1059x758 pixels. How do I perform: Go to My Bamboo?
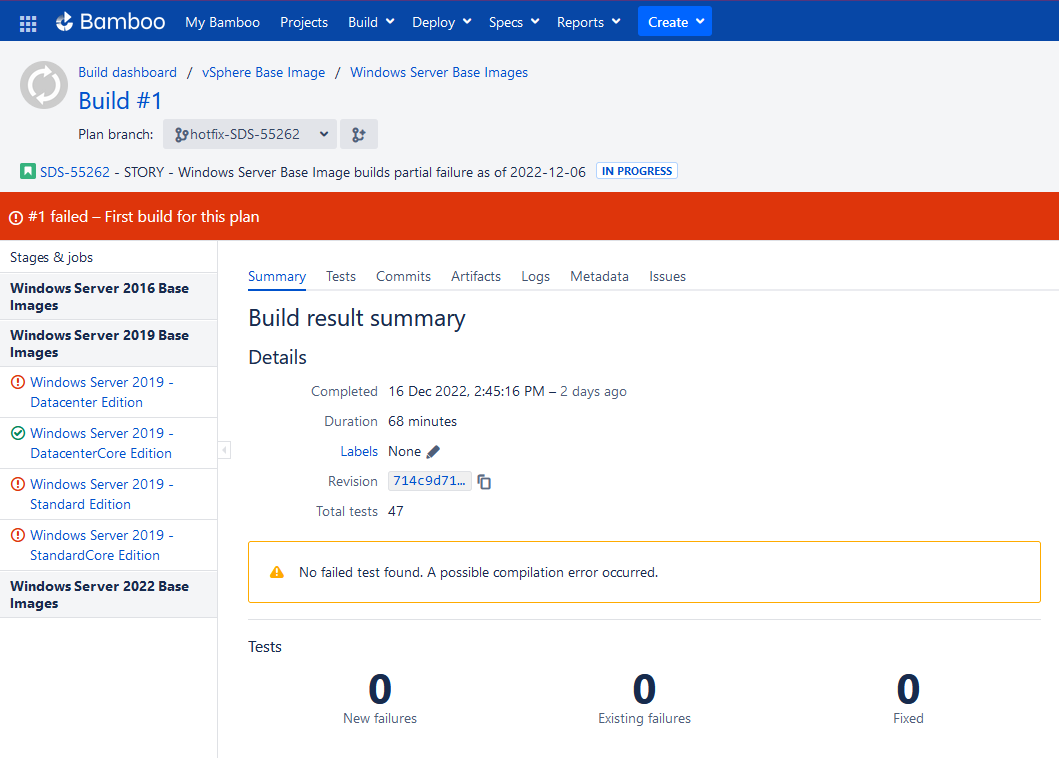[222, 22]
